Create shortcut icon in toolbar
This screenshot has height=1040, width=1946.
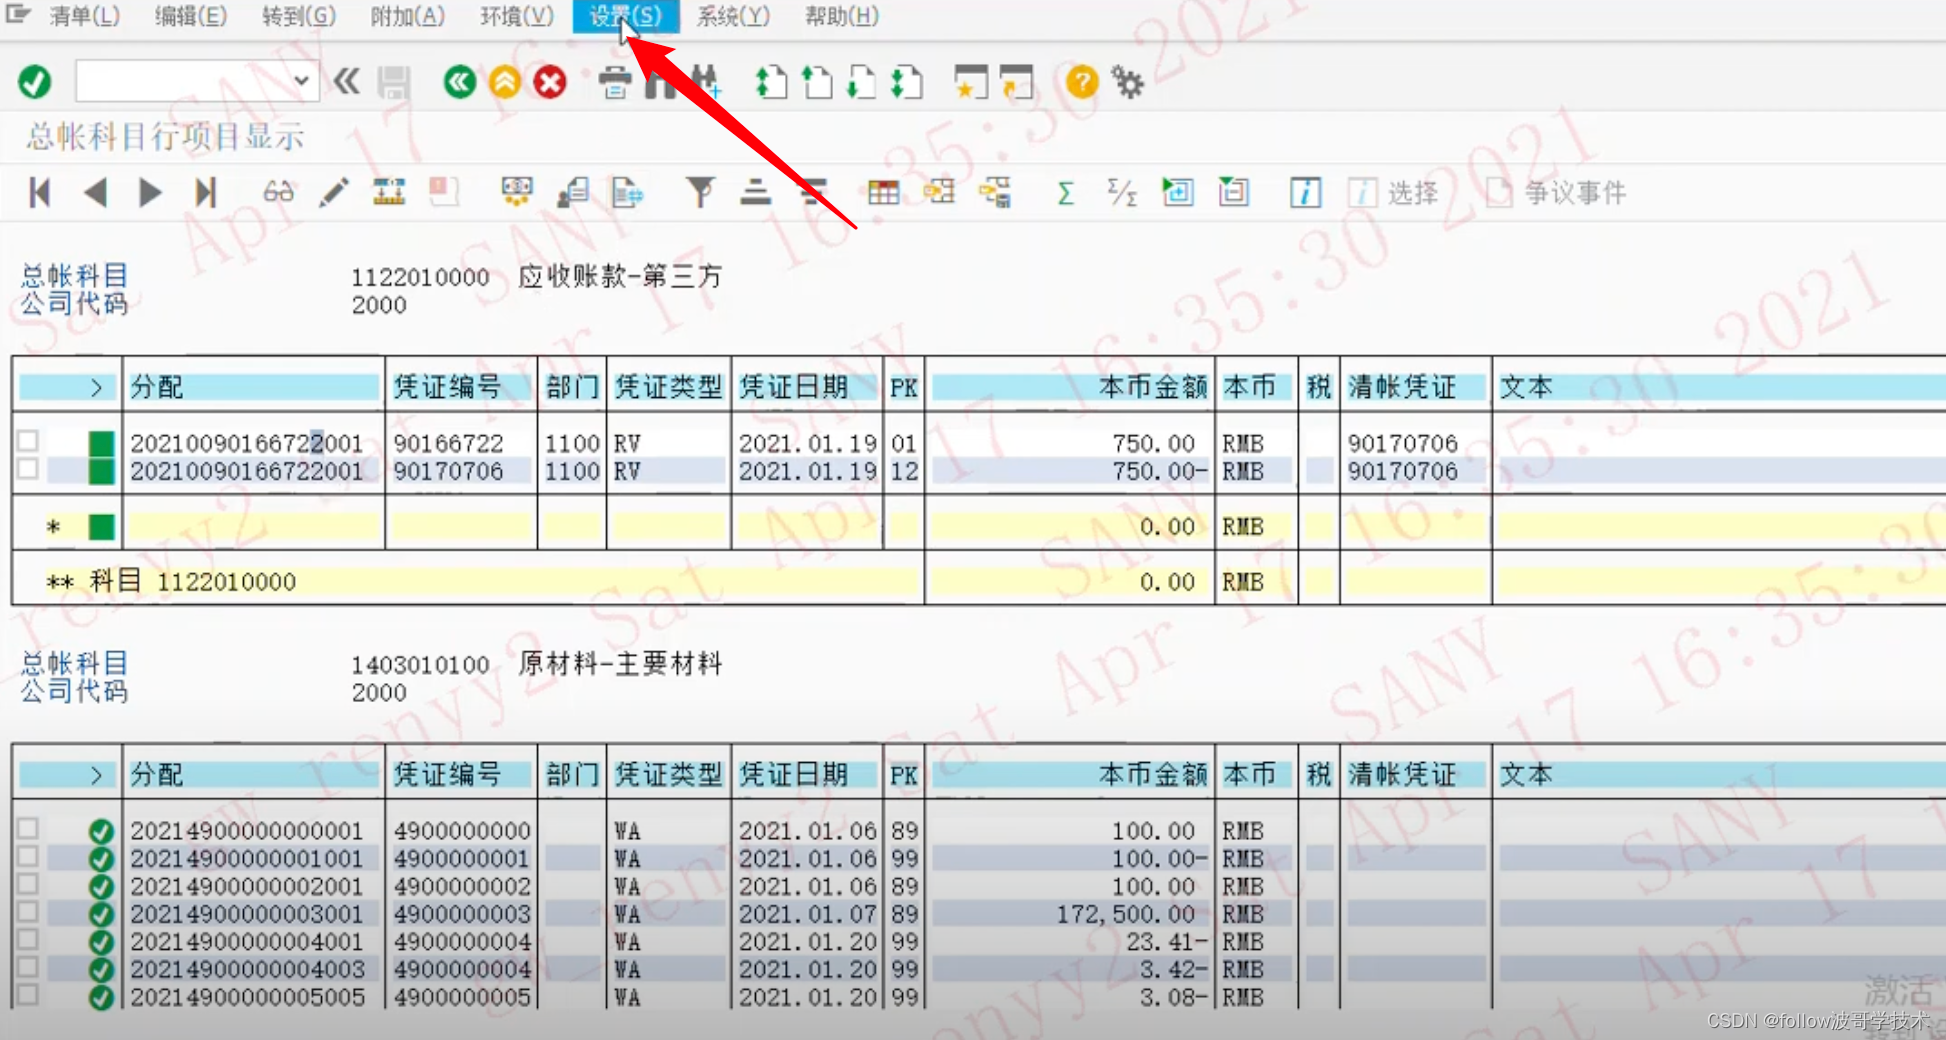tap(1016, 82)
